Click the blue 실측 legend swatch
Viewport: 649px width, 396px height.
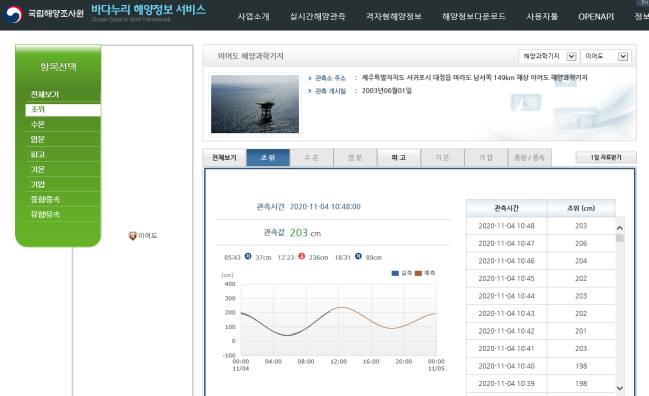click(395, 273)
